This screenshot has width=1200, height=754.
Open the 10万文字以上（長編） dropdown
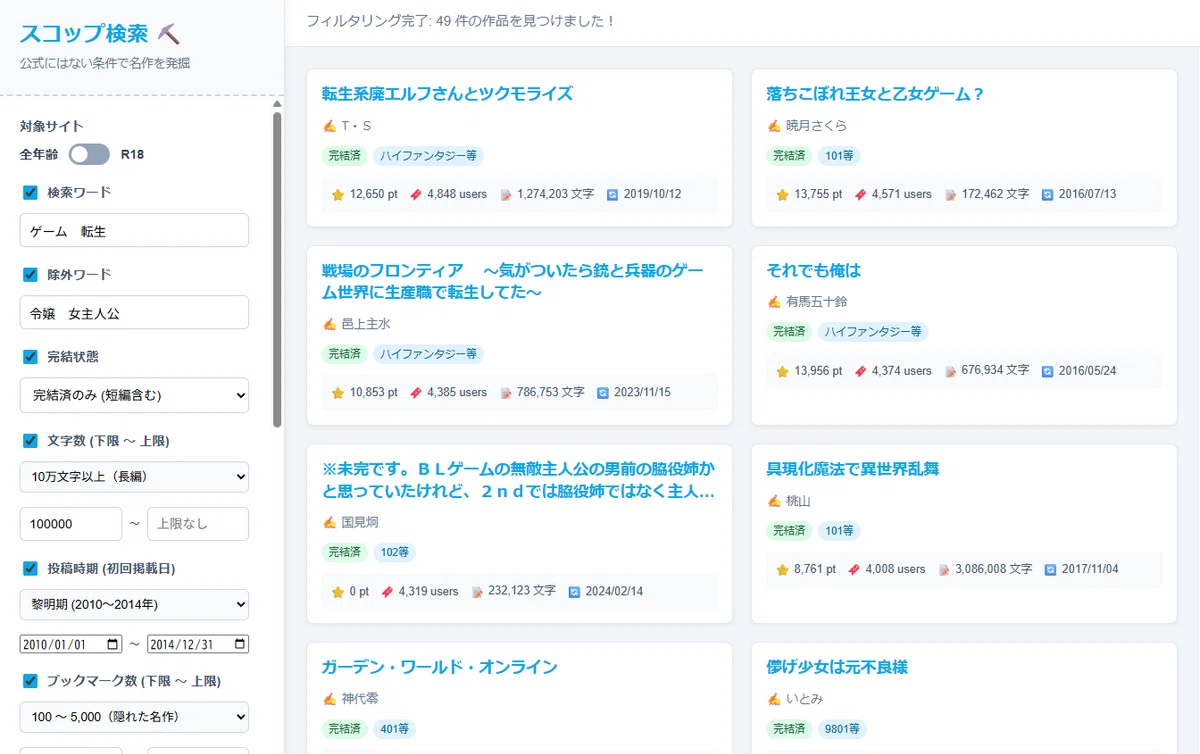click(134, 477)
